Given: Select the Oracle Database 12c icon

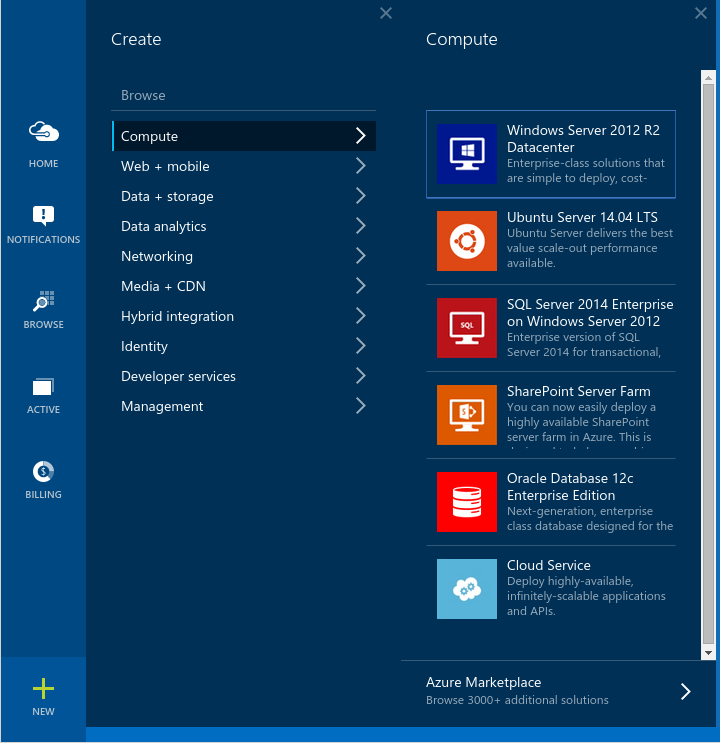Looking at the screenshot, I should tap(467, 502).
